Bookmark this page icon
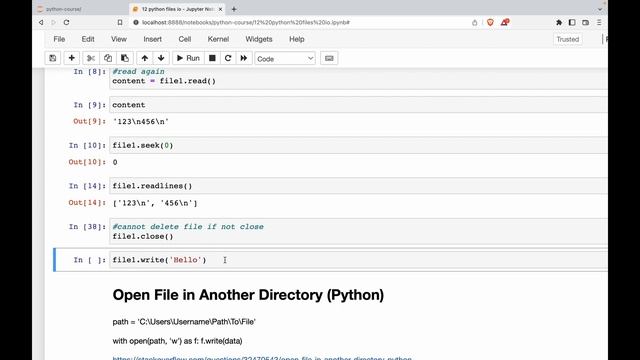Image resolution: width=640 pixels, height=360 pixels. point(120,22)
